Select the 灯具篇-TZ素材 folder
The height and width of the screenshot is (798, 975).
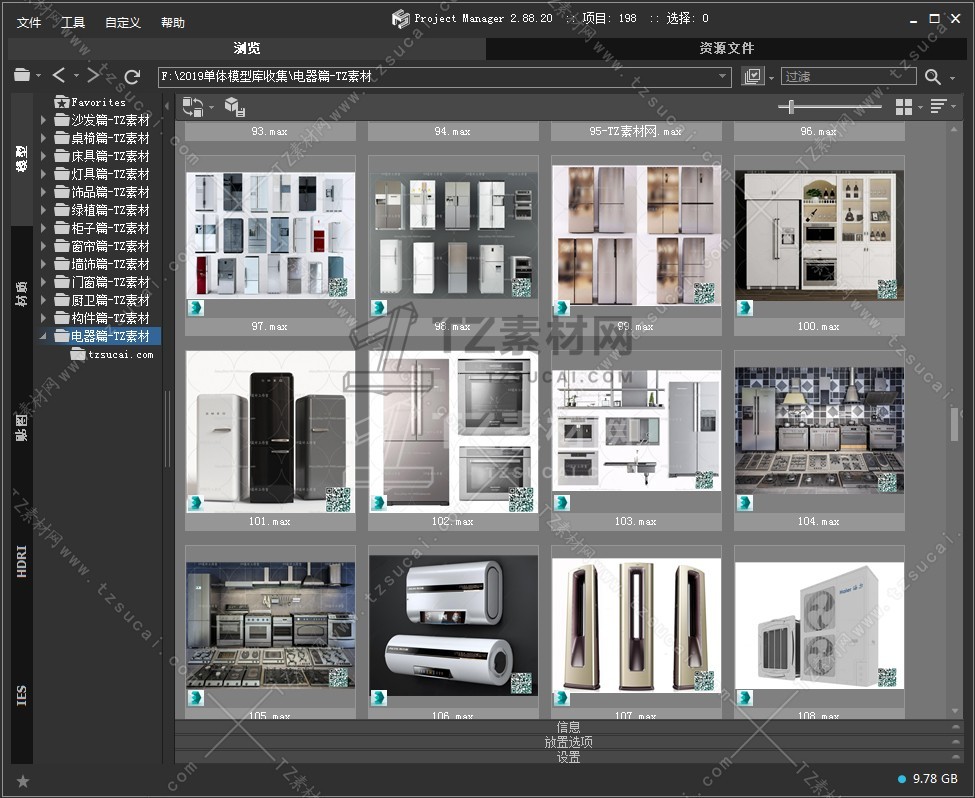click(x=110, y=174)
